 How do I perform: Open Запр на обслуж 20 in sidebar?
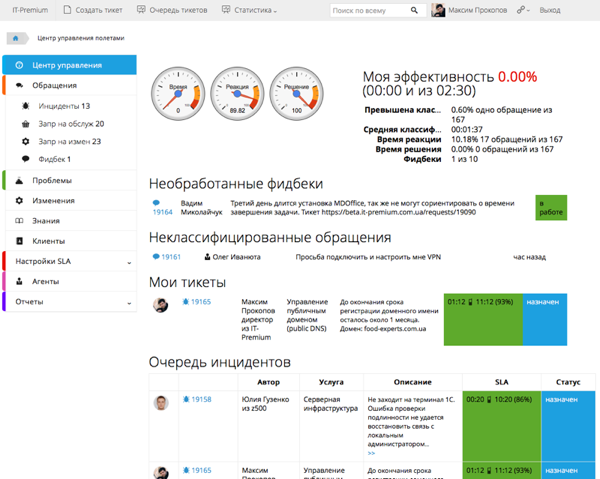coord(71,124)
